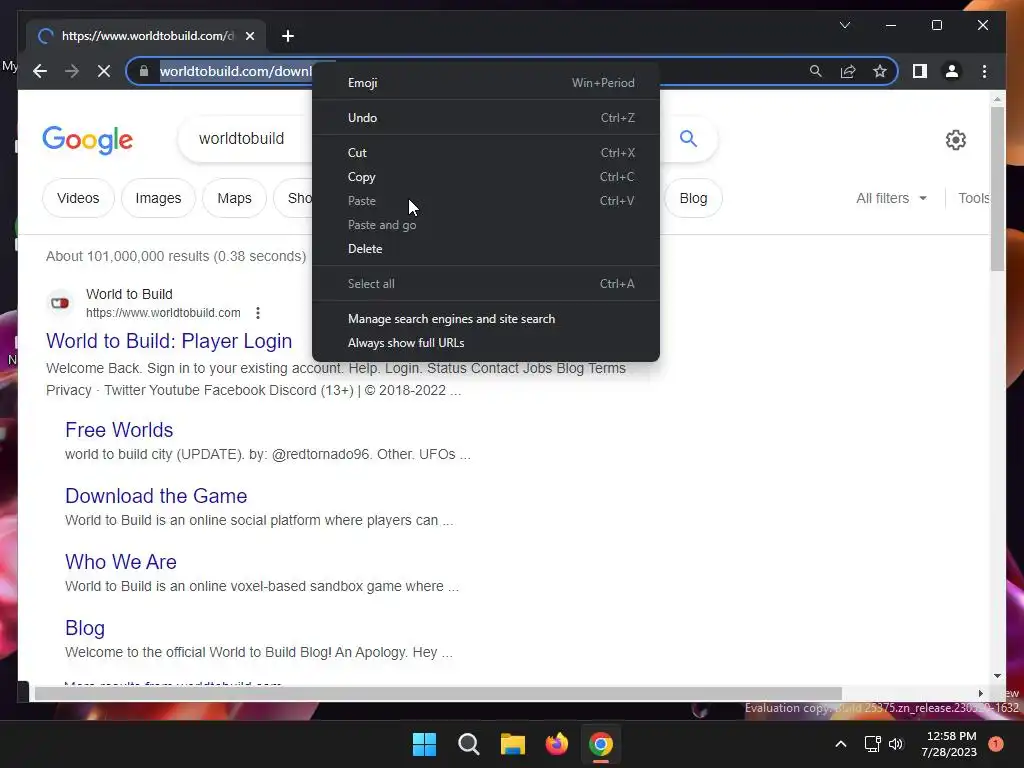
Task: Open a new tab
Action: pyautogui.click(x=288, y=36)
